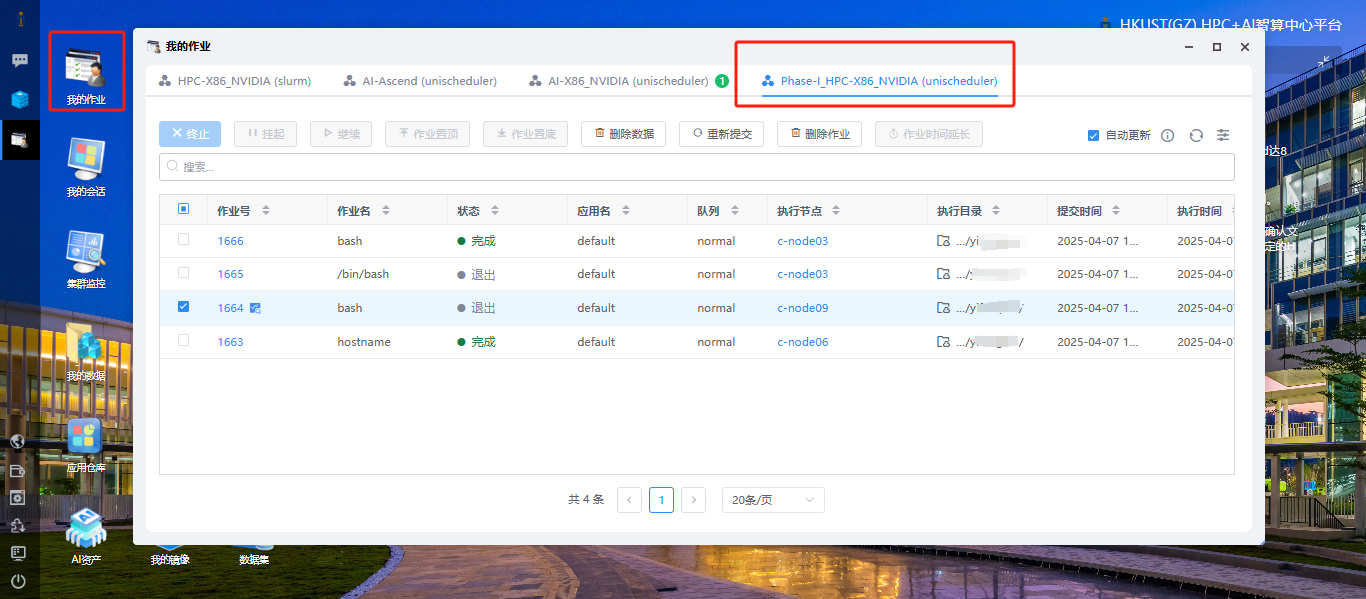The image size is (1366, 599).
Task: Open the folder icon in row 1663
Action: coord(943,342)
